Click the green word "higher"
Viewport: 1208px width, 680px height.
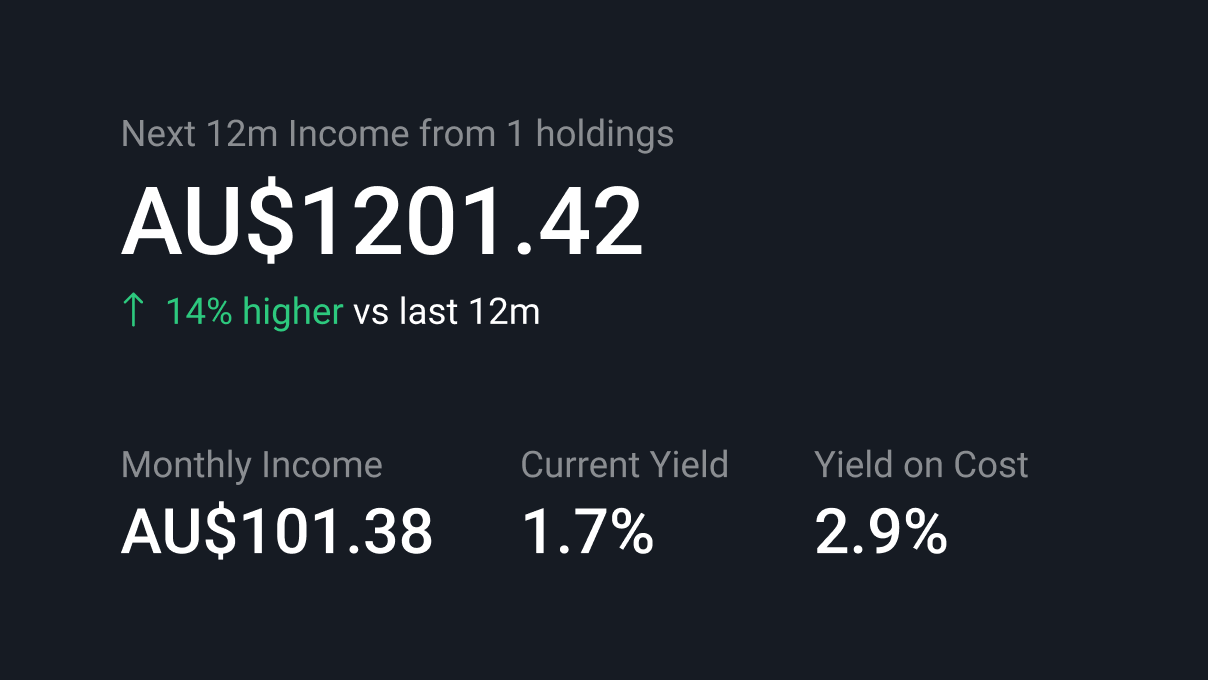point(293,312)
